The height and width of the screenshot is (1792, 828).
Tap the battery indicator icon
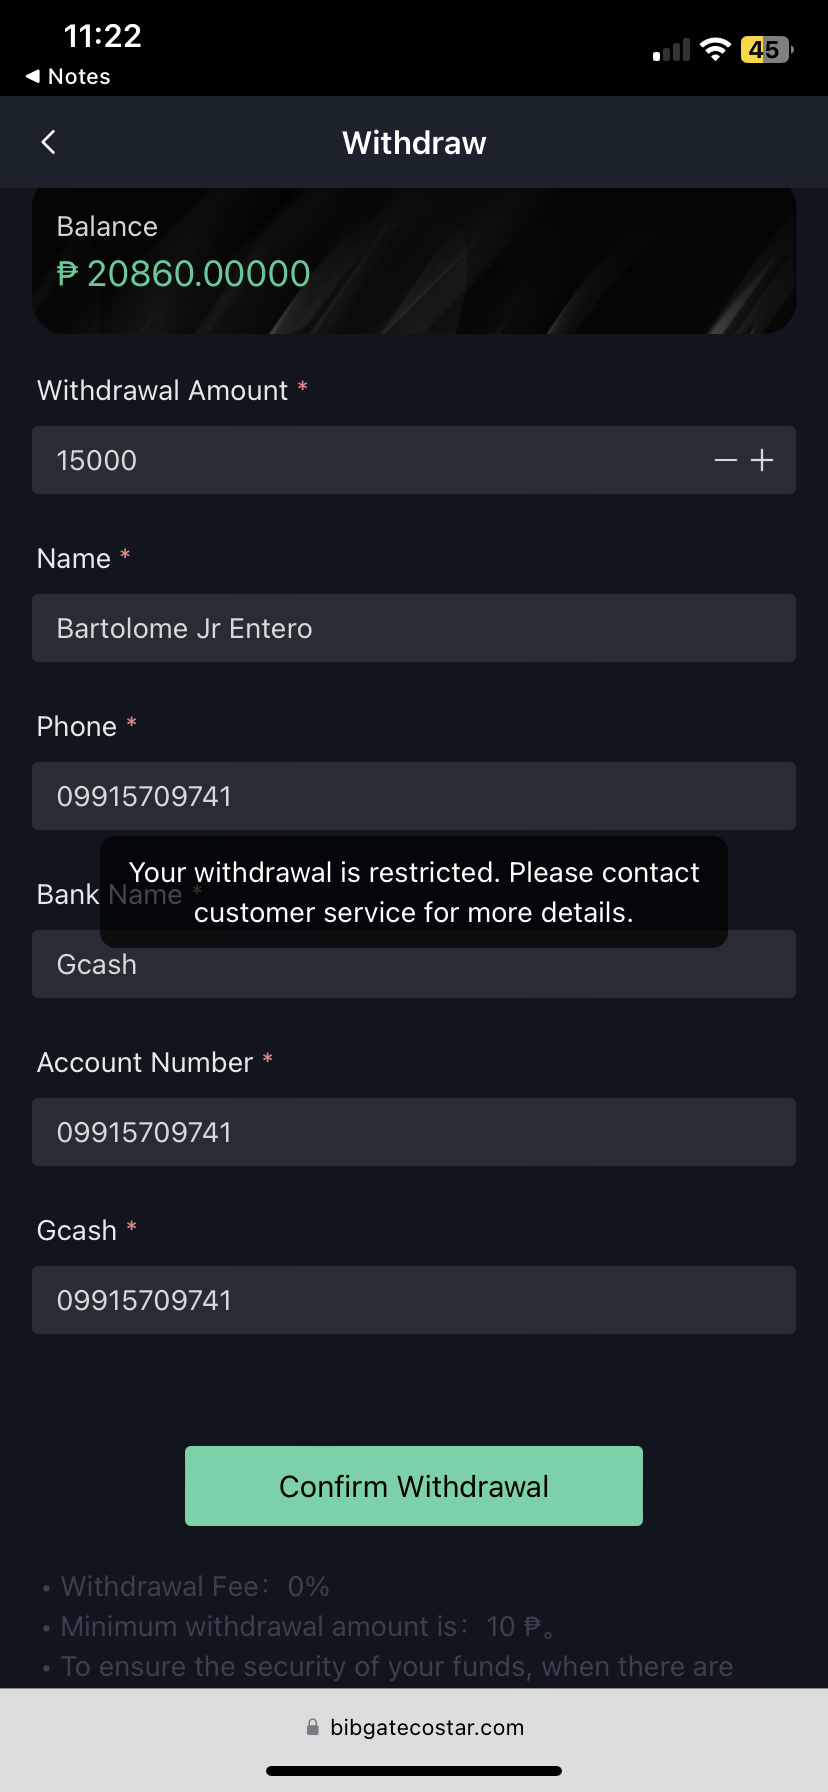(766, 50)
